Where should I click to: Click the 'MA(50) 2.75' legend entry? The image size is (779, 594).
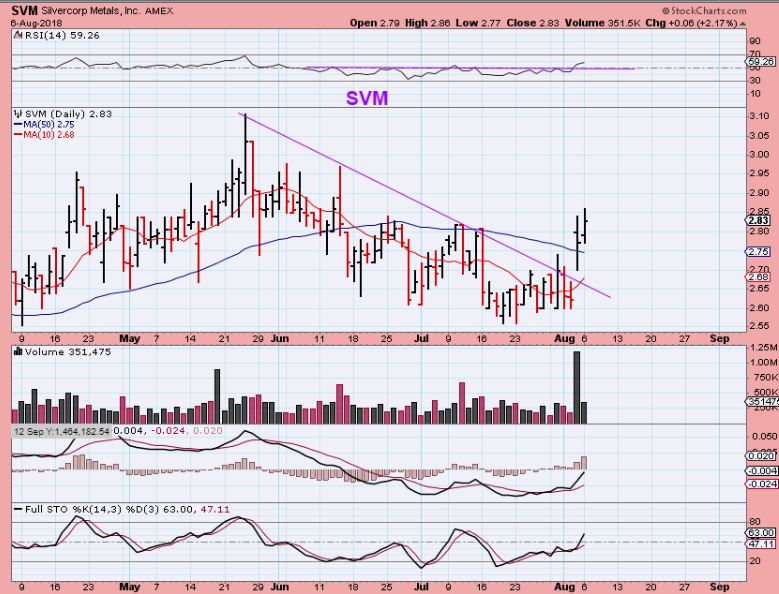click(x=49, y=125)
